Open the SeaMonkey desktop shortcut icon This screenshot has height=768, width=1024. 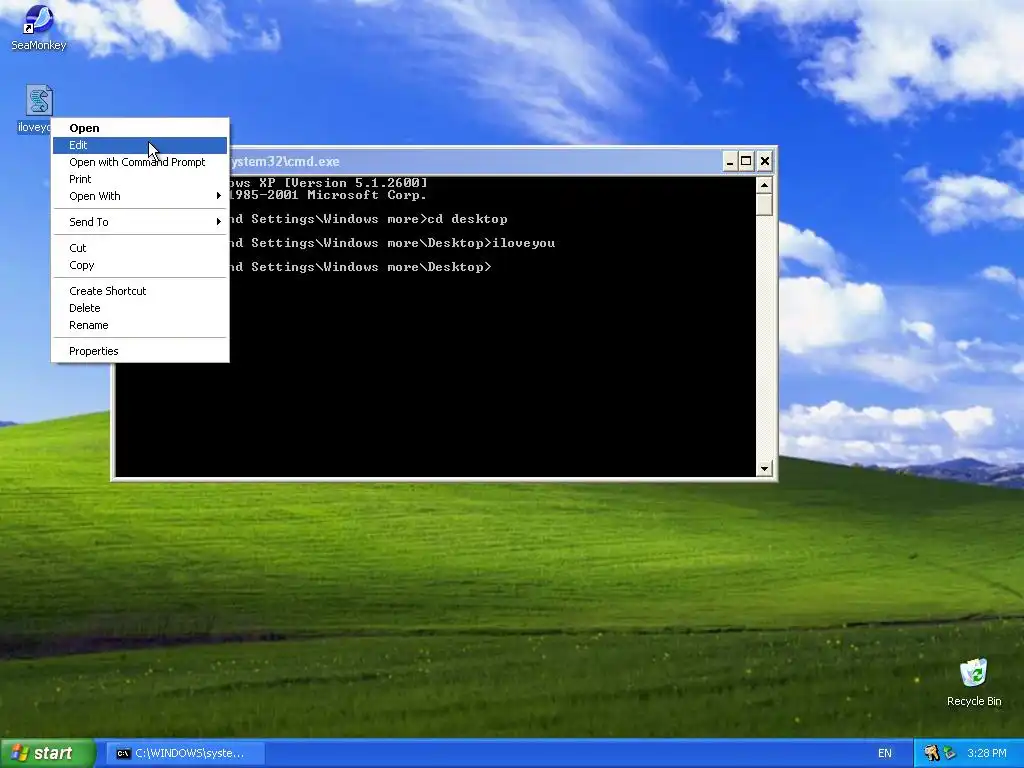pyautogui.click(x=39, y=27)
